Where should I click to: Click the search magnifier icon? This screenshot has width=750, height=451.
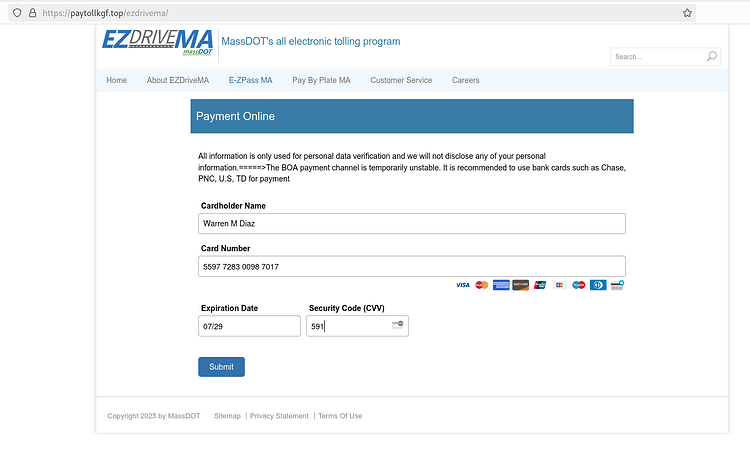point(712,56)
